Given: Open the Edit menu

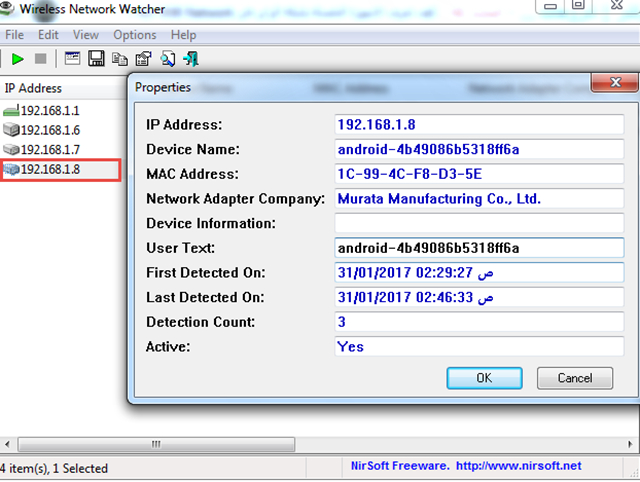Looking at the screenshot, I should point(48,35).
